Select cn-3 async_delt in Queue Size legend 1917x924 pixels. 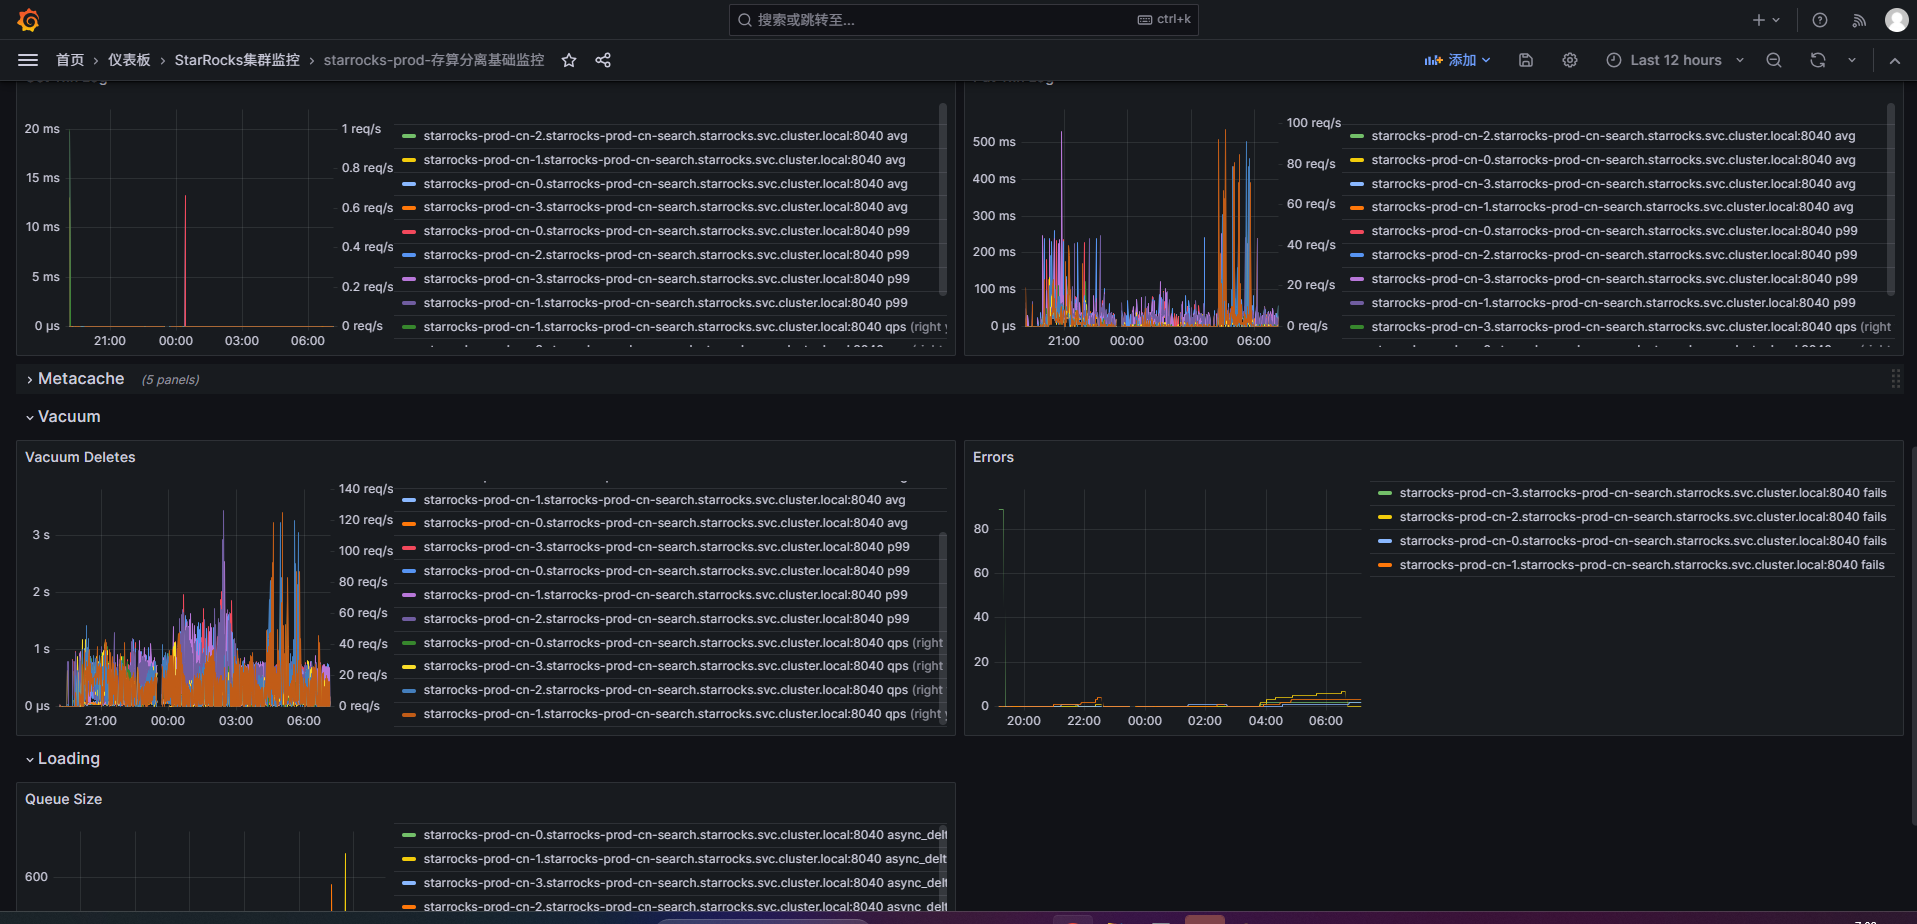[685, 883]
